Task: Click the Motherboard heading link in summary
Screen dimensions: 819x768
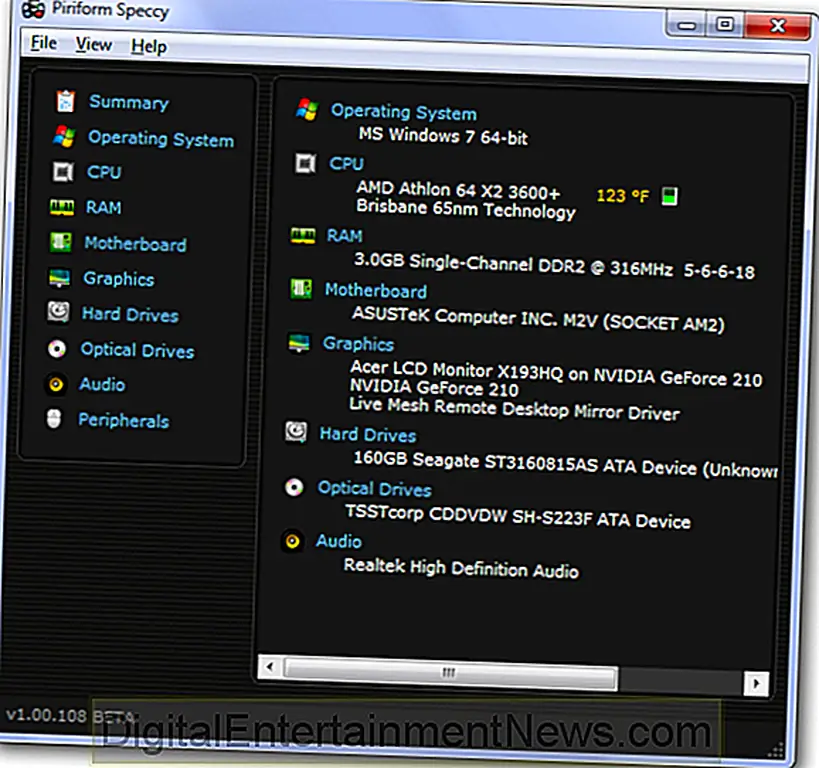Action: click(376, 290)
